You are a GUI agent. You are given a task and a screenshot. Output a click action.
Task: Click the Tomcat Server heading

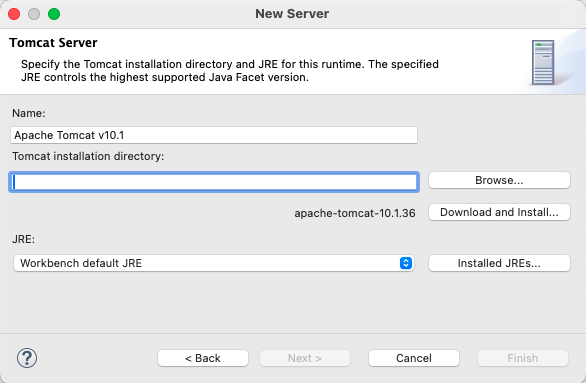tap(53, 43)
